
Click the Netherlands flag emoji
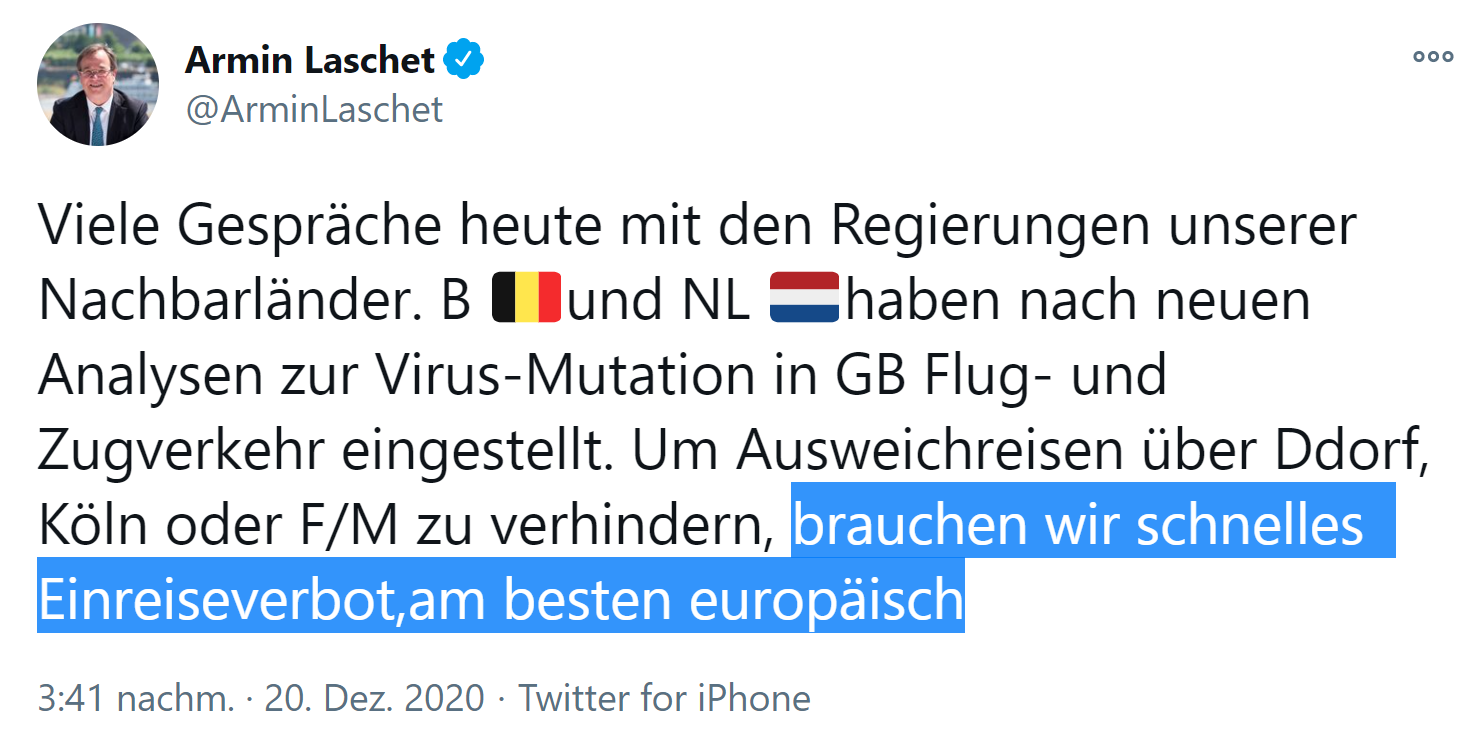tap(804, 298)
